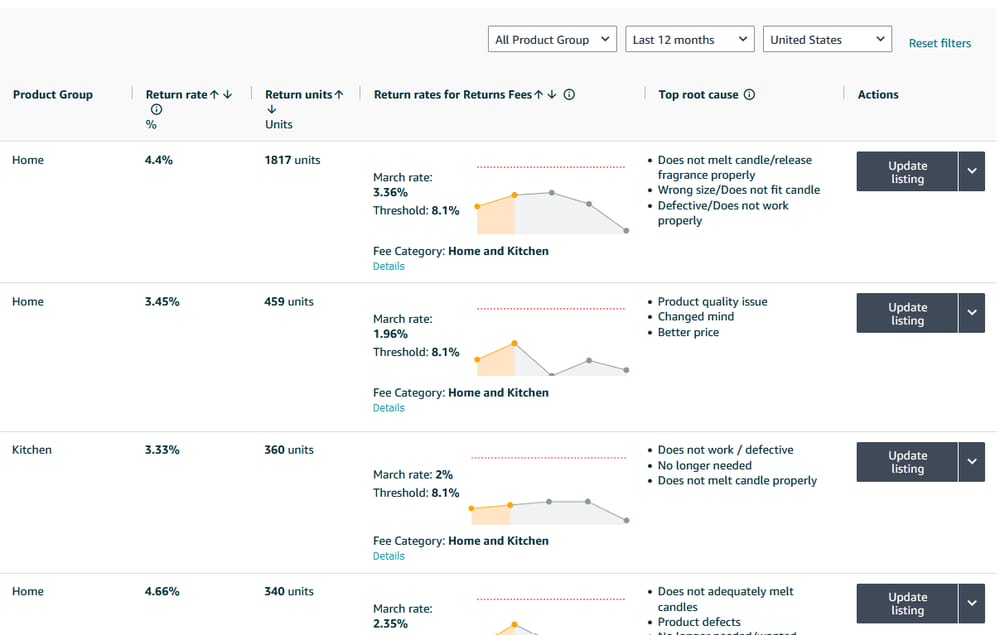Image resolution: width=1000 pixels, height=635 pixels.
Task: Select the 360 units cell
Action: [289, 450]
